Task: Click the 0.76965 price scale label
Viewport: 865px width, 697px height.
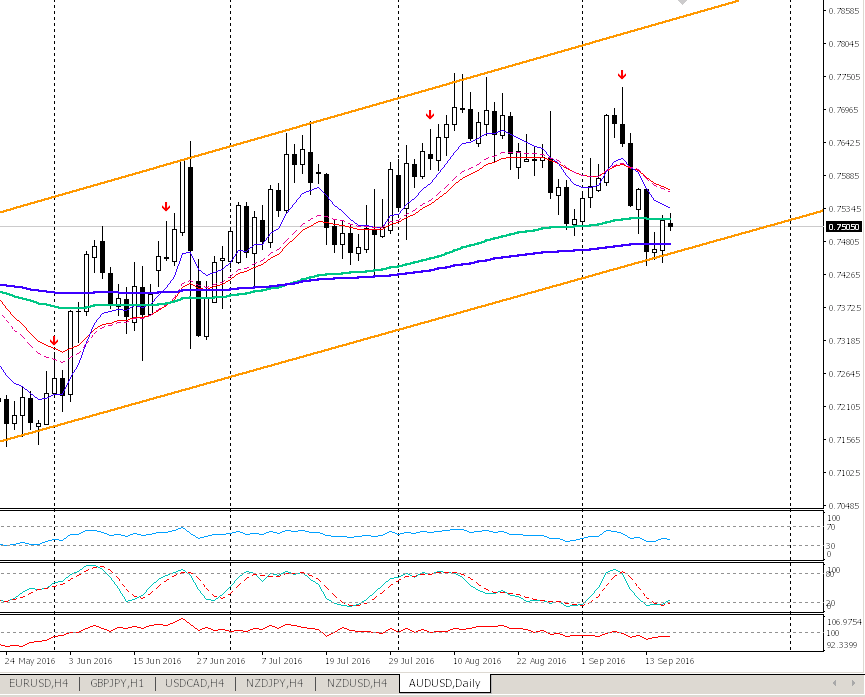Action: coord(844,110)
